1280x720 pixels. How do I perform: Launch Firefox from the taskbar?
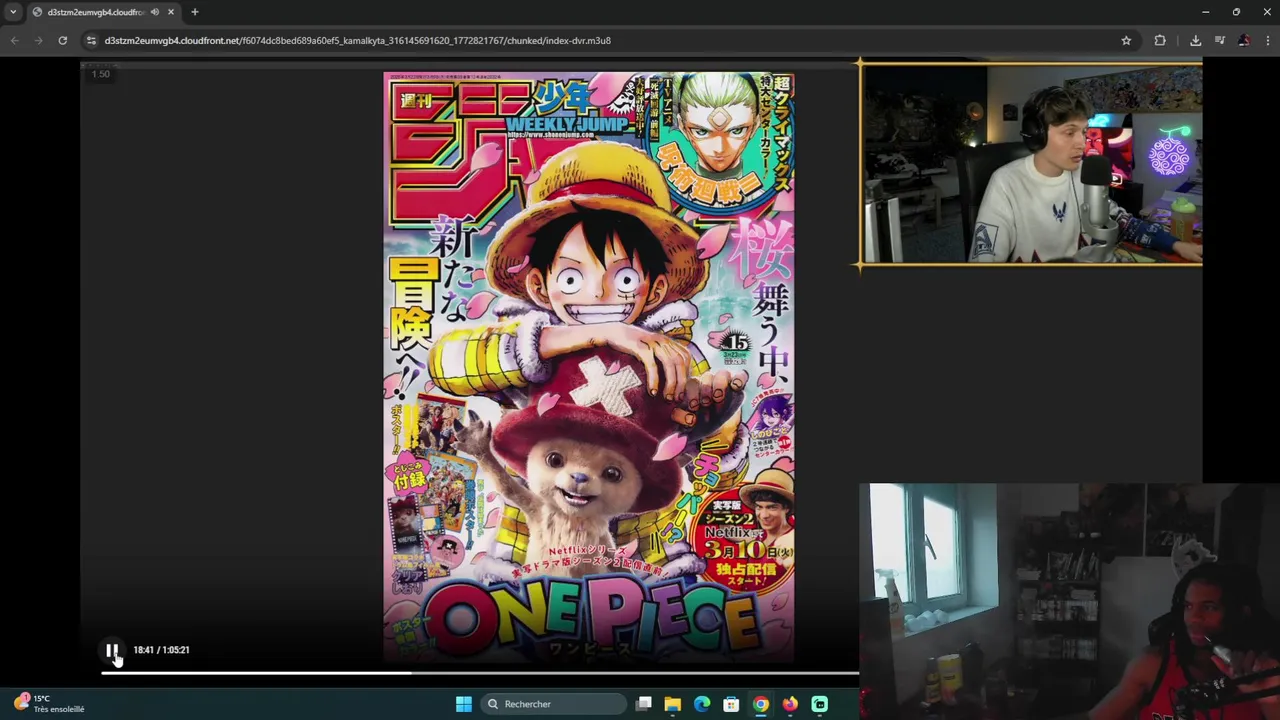(x=790, y=704)
